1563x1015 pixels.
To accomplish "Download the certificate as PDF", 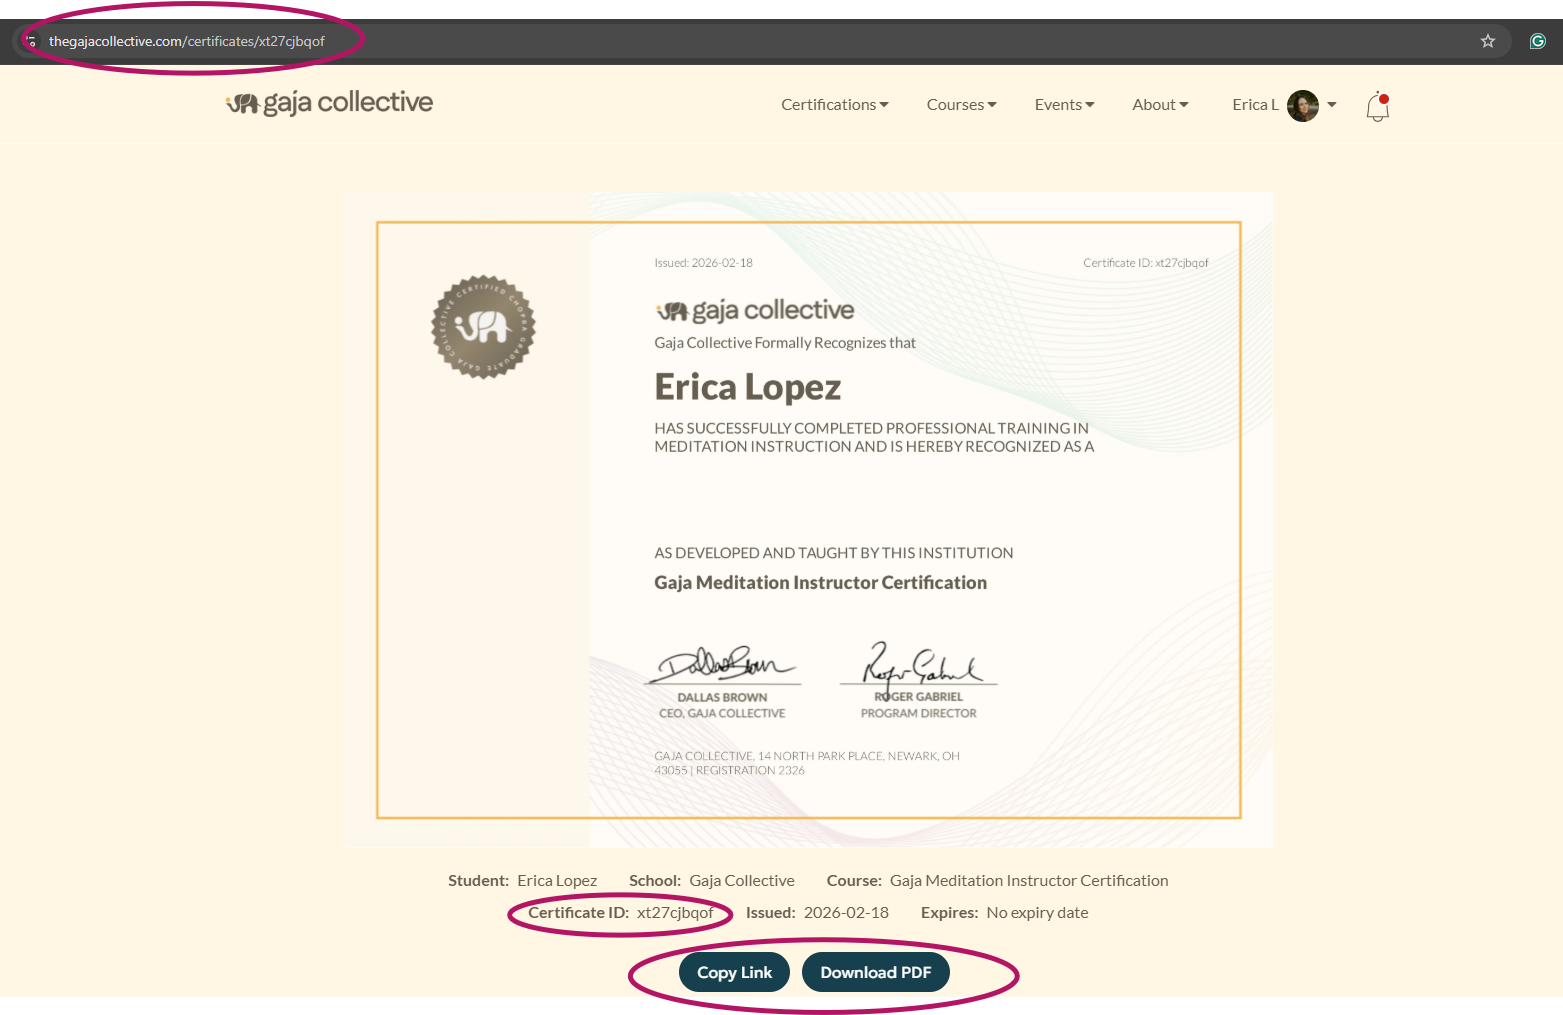I will pyautogui.click(x=875, y=972).
